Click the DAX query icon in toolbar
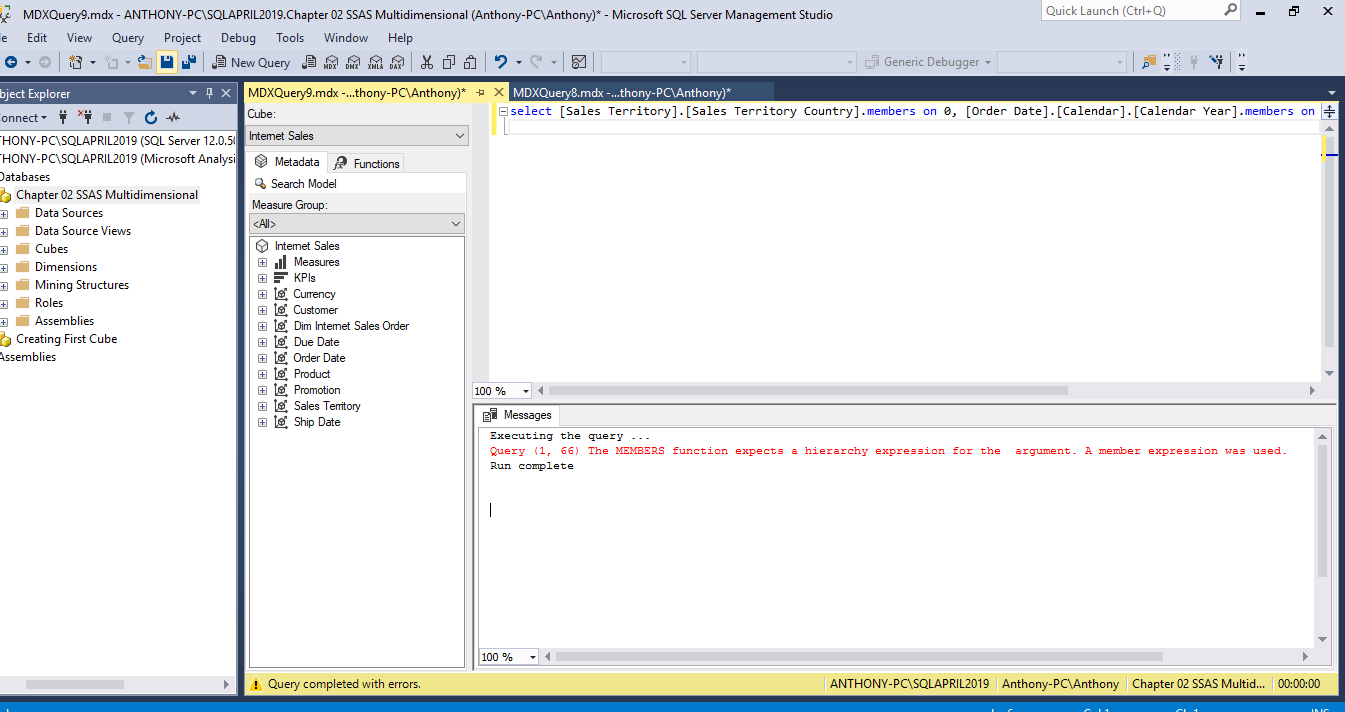Image resolution: width=1345 pixels, height=712 pixels. coord(397,62)
